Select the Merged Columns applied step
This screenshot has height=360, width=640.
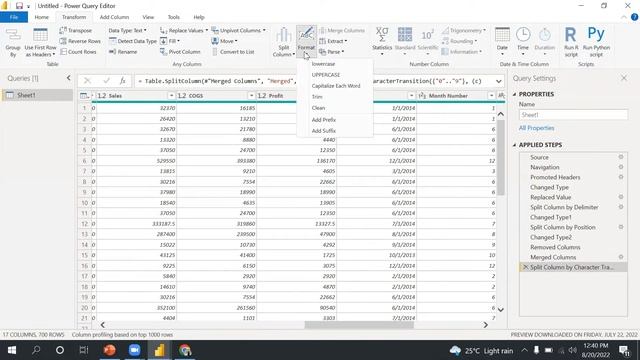(x=553, y=257)
